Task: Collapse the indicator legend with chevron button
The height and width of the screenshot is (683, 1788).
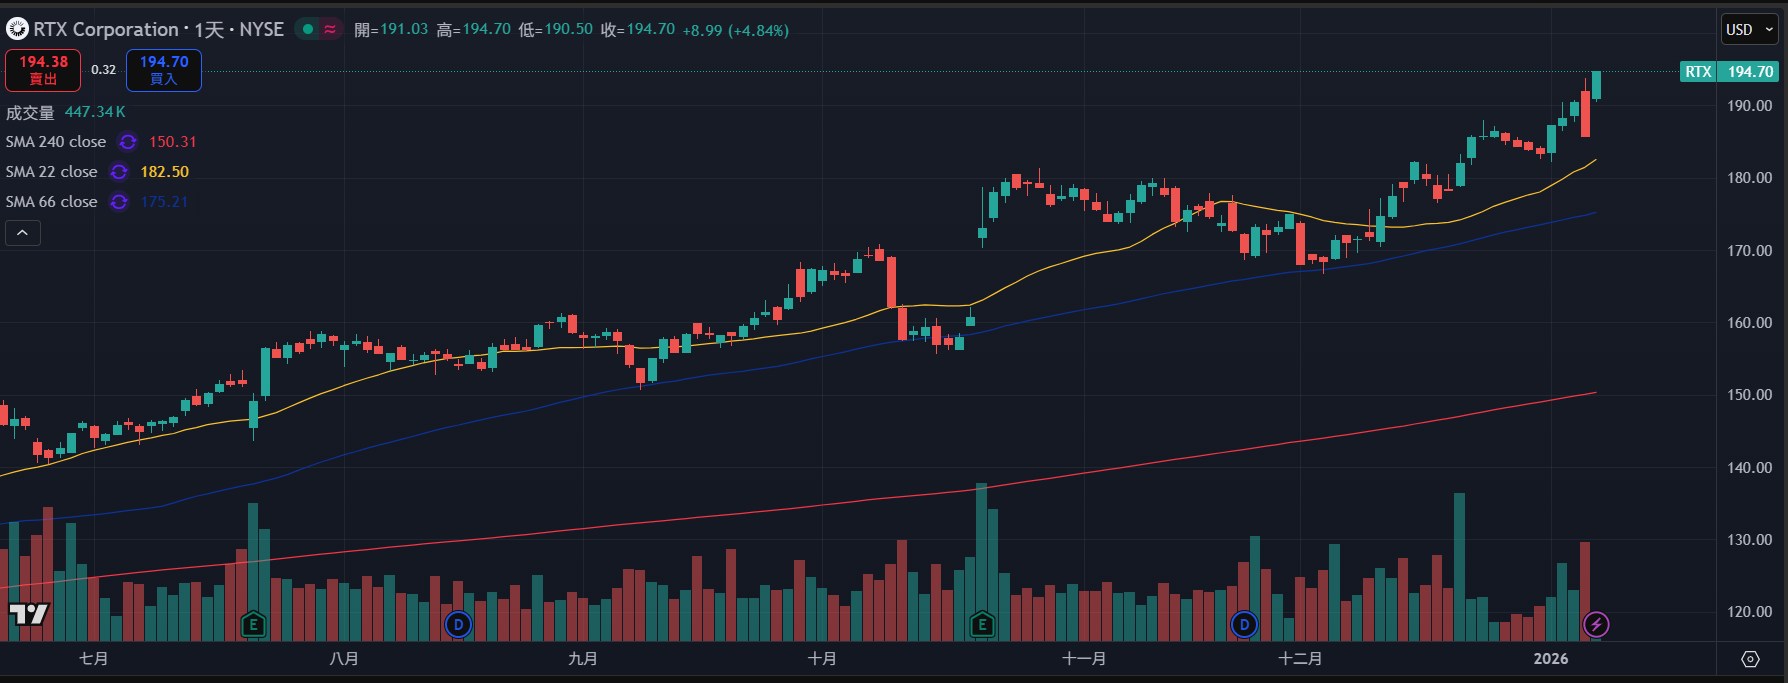Action: [23, 233]
